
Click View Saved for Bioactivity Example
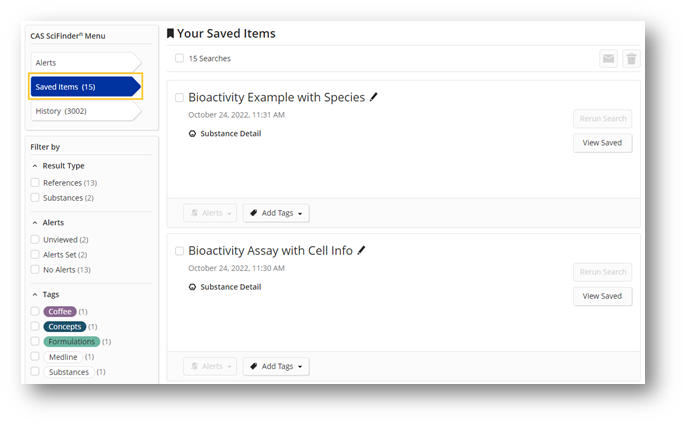tap(602, 143)
